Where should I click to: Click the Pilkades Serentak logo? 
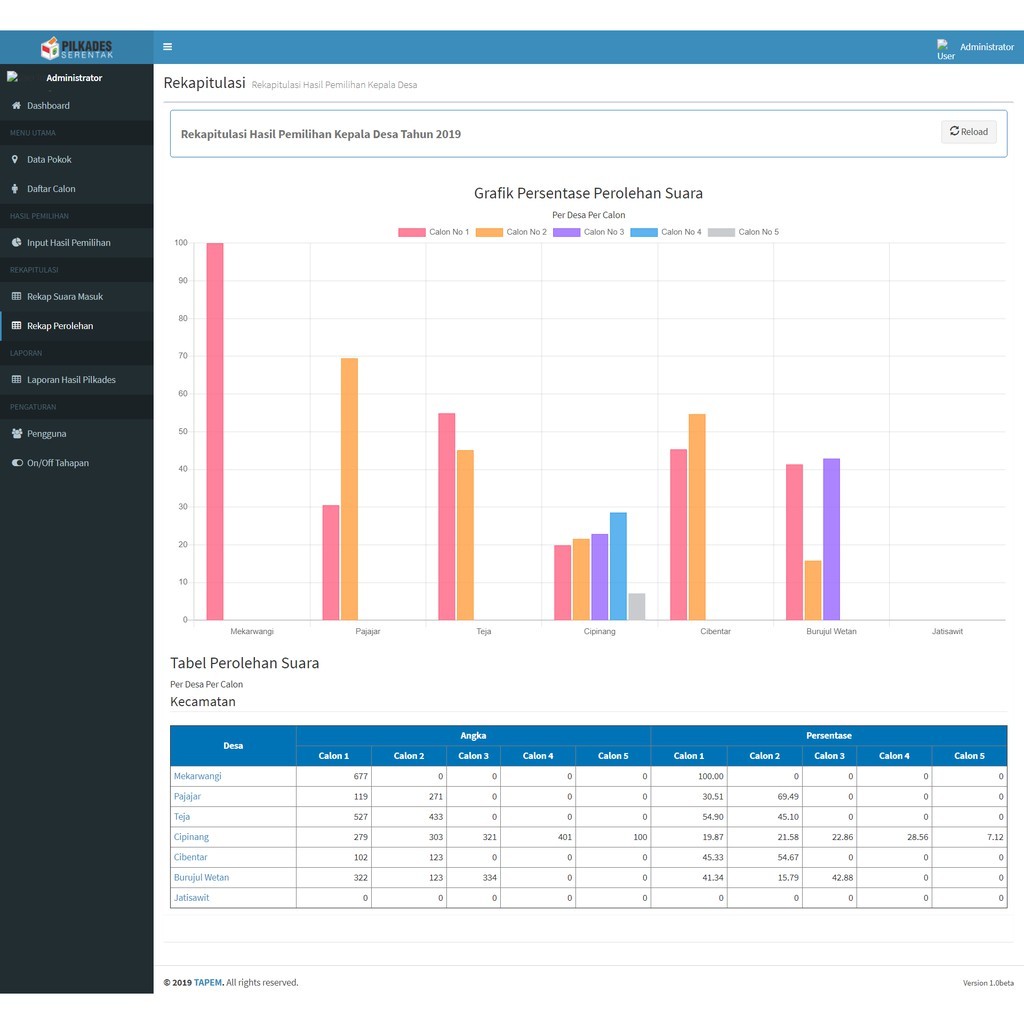click(76, 48)
